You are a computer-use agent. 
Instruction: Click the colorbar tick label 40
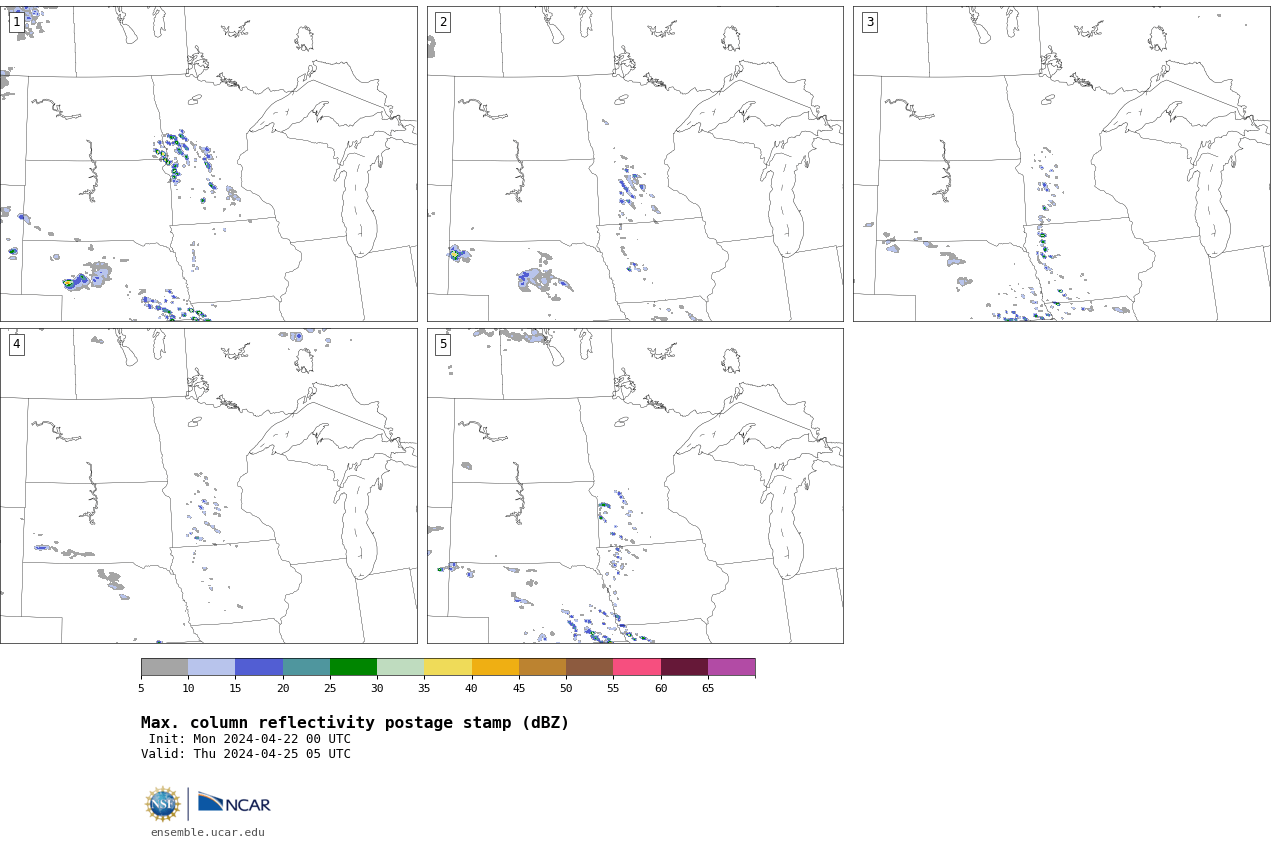(x=471, y=688)
